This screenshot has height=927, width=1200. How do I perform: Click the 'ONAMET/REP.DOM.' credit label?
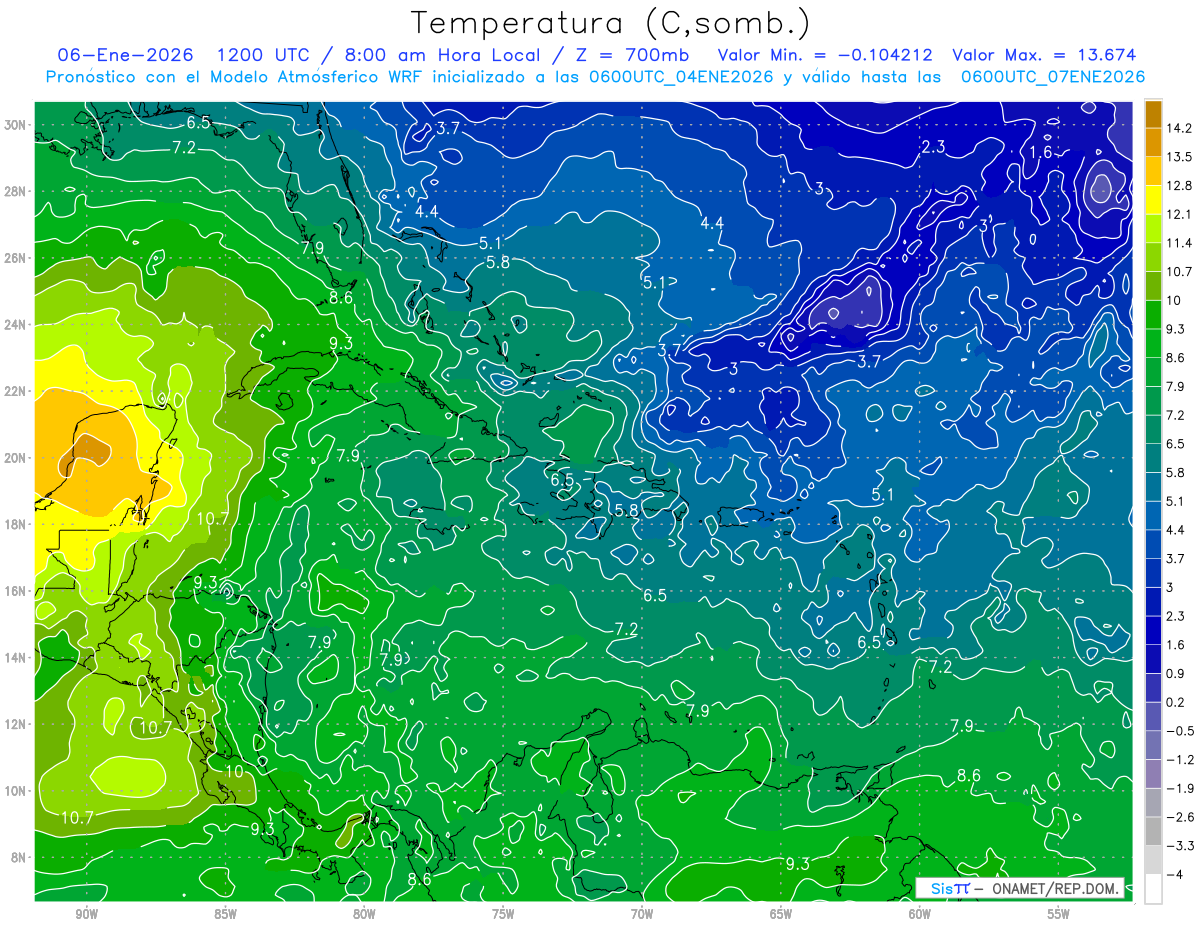tap(1056, 888)
